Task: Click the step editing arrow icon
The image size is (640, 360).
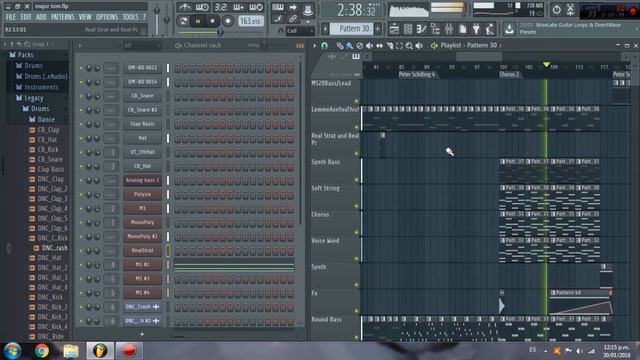Action: click(293, 7)
